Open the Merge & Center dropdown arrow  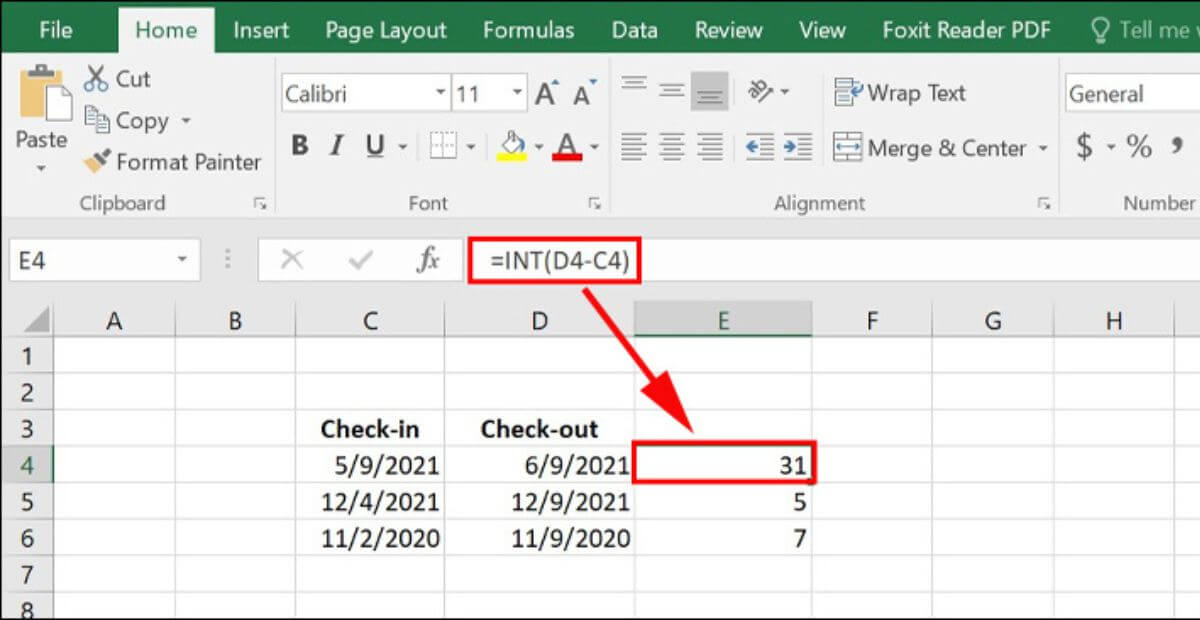point(1043,148)
